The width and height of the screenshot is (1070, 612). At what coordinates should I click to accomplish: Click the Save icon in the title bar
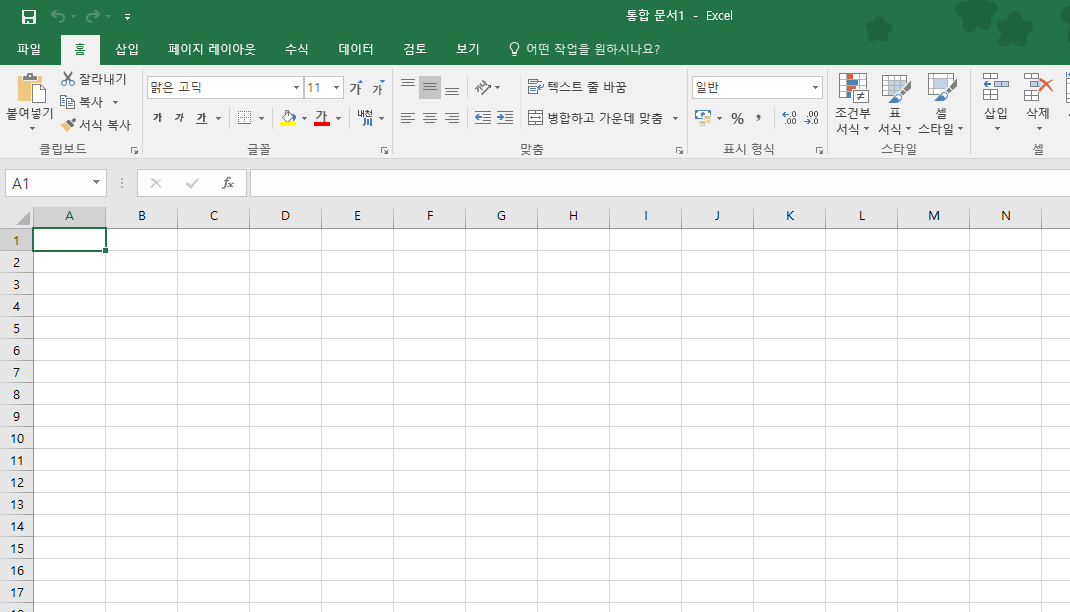(28, 16)
